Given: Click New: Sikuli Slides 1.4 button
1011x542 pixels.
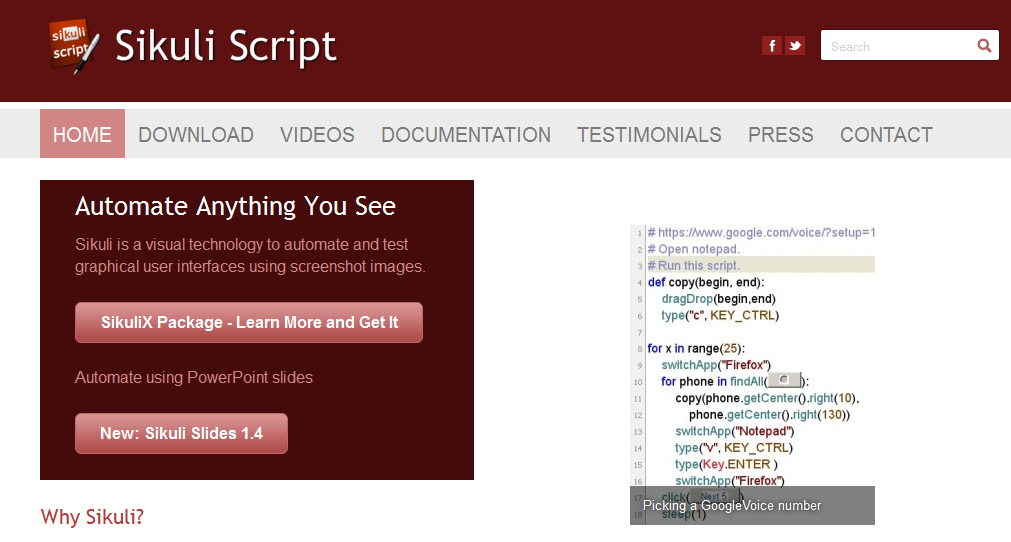Looking at the screenshot, I should pos(181,433).
